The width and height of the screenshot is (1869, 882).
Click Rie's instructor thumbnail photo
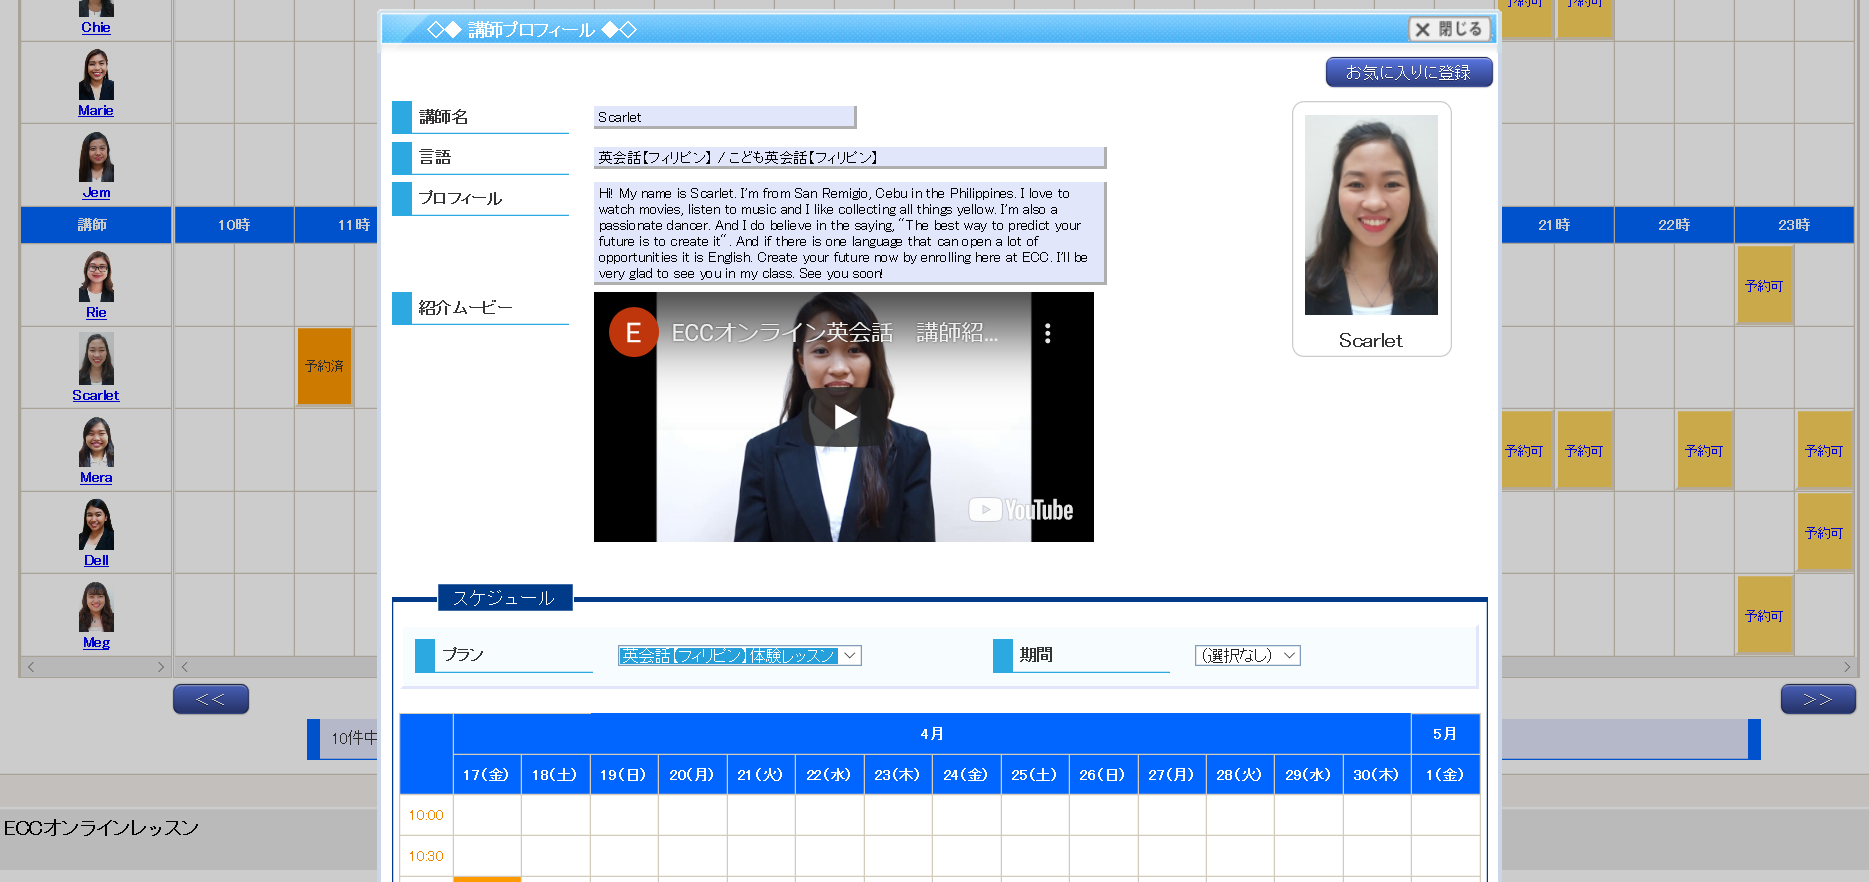[96, 277]
